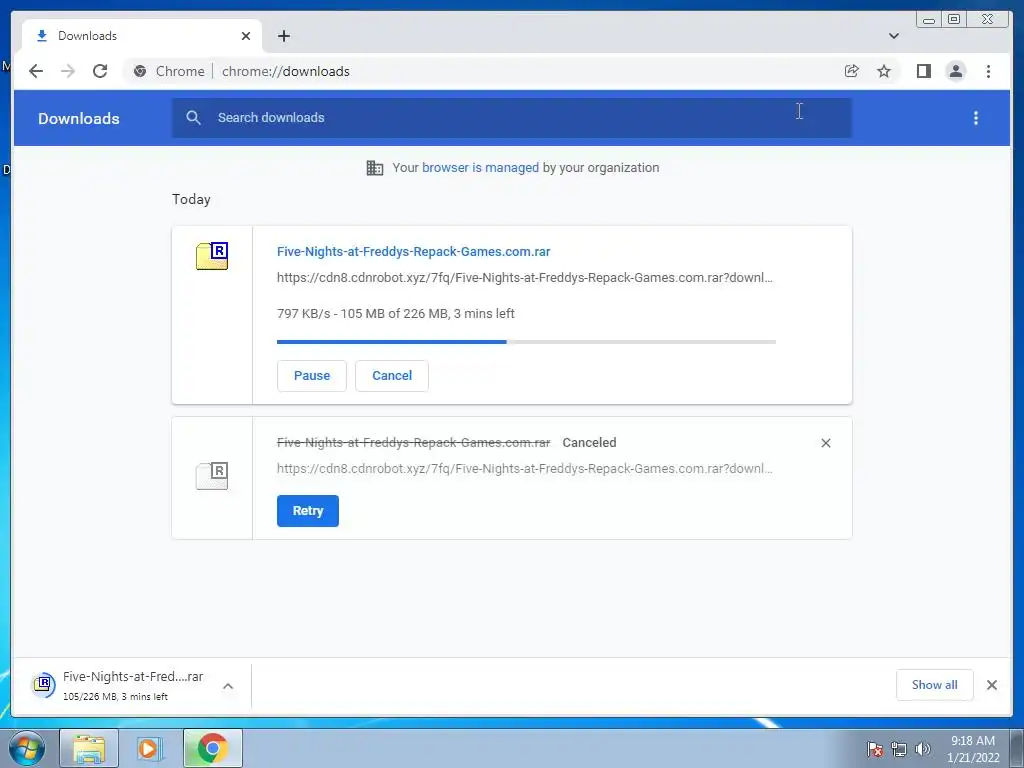Image resolution: width=1024 pixels, height=768 pixels.
Task: Open the side panel icon
Action: tap(923, 71)
